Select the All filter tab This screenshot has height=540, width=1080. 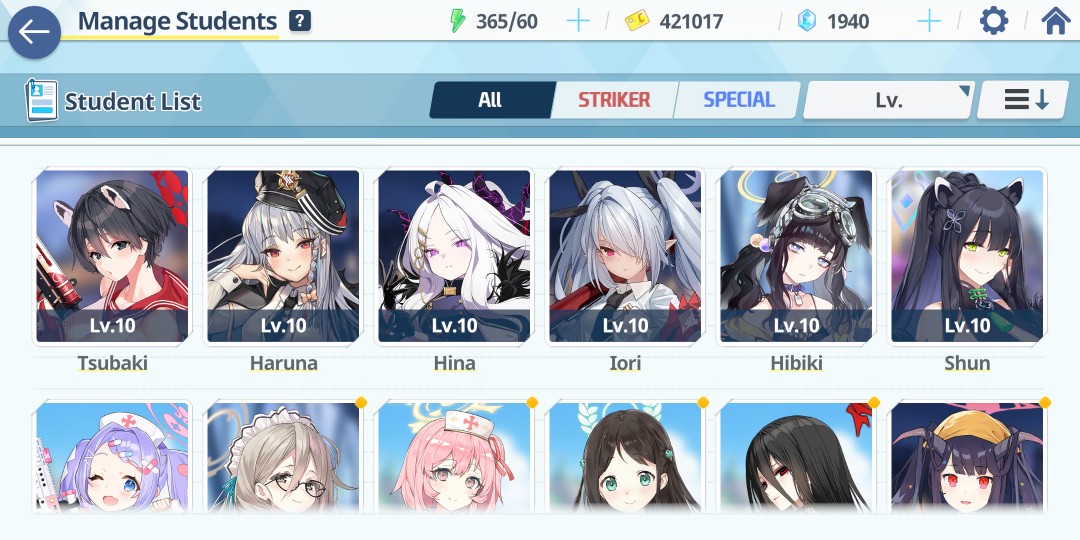tap(490, 100)
